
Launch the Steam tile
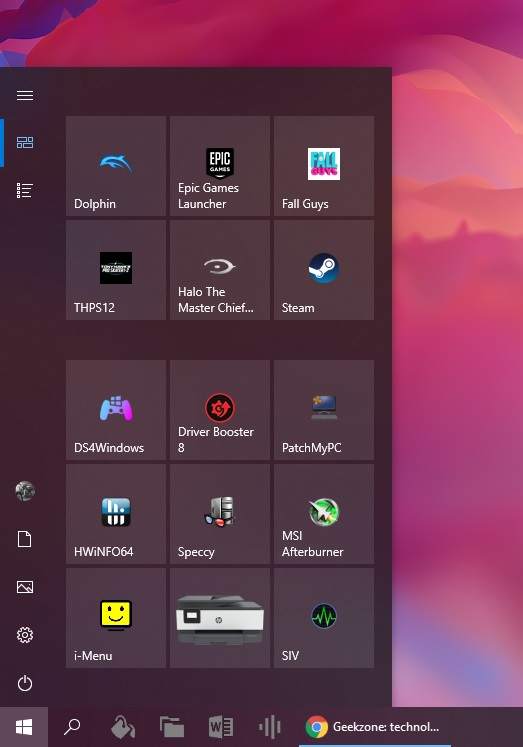[324, 270]
